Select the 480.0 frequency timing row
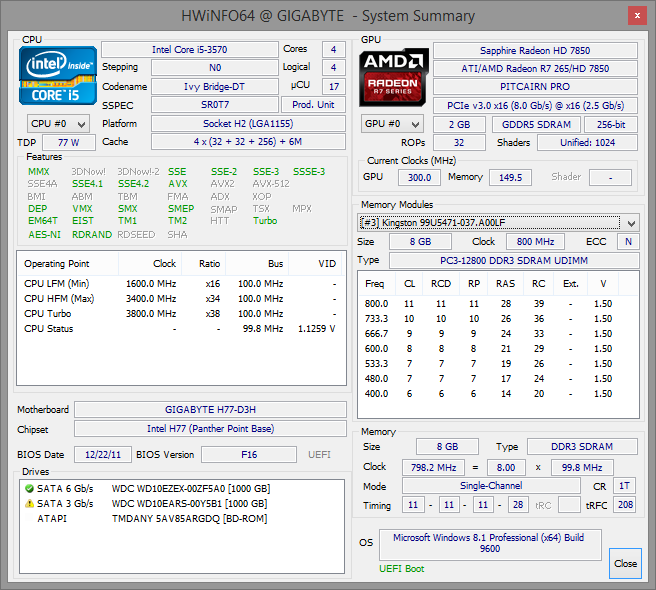 tap(498, 379)
